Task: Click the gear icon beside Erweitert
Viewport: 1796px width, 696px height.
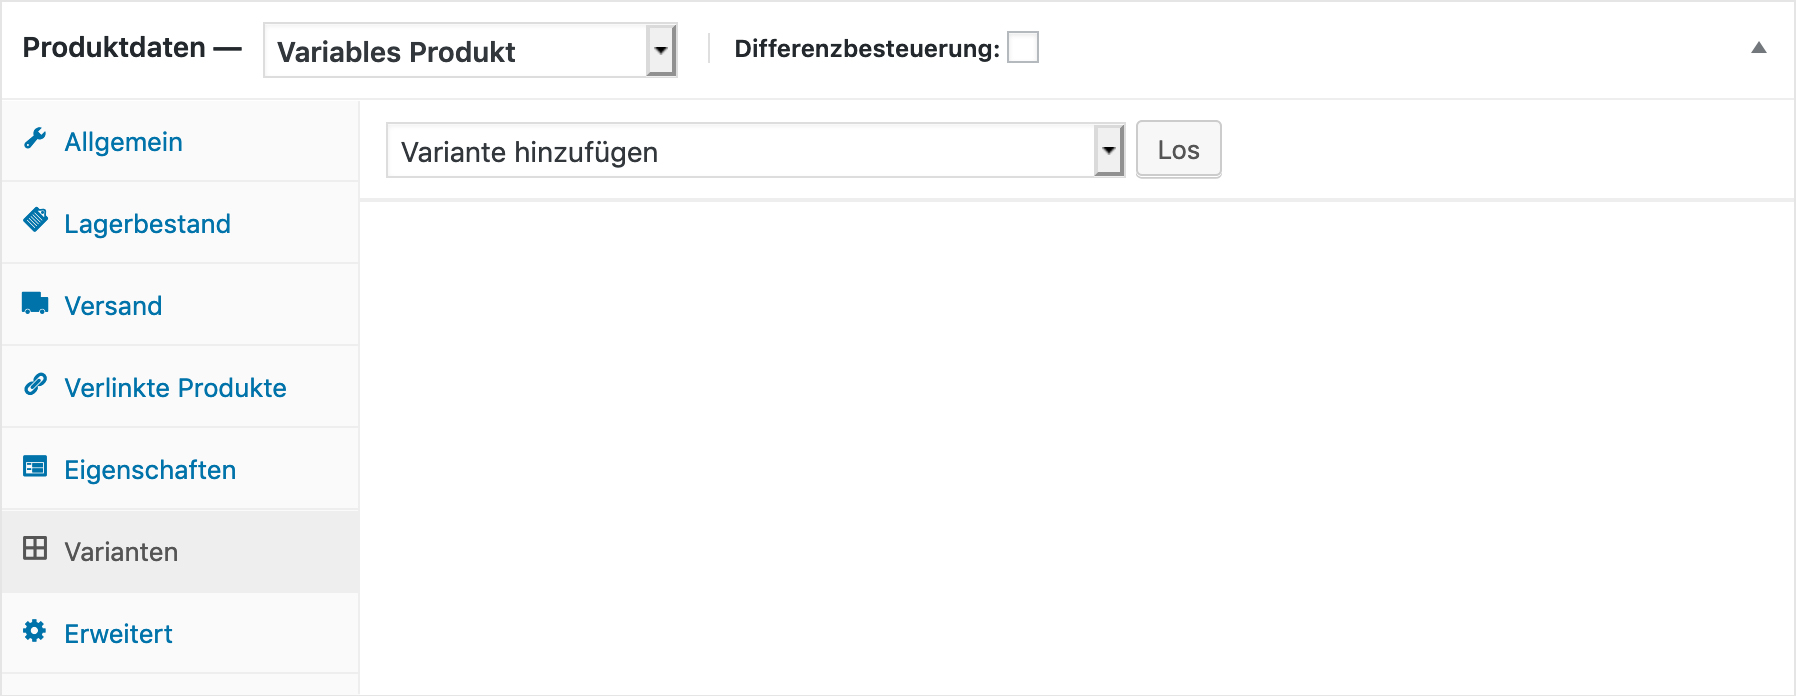Action: click(x=35, y=631)
